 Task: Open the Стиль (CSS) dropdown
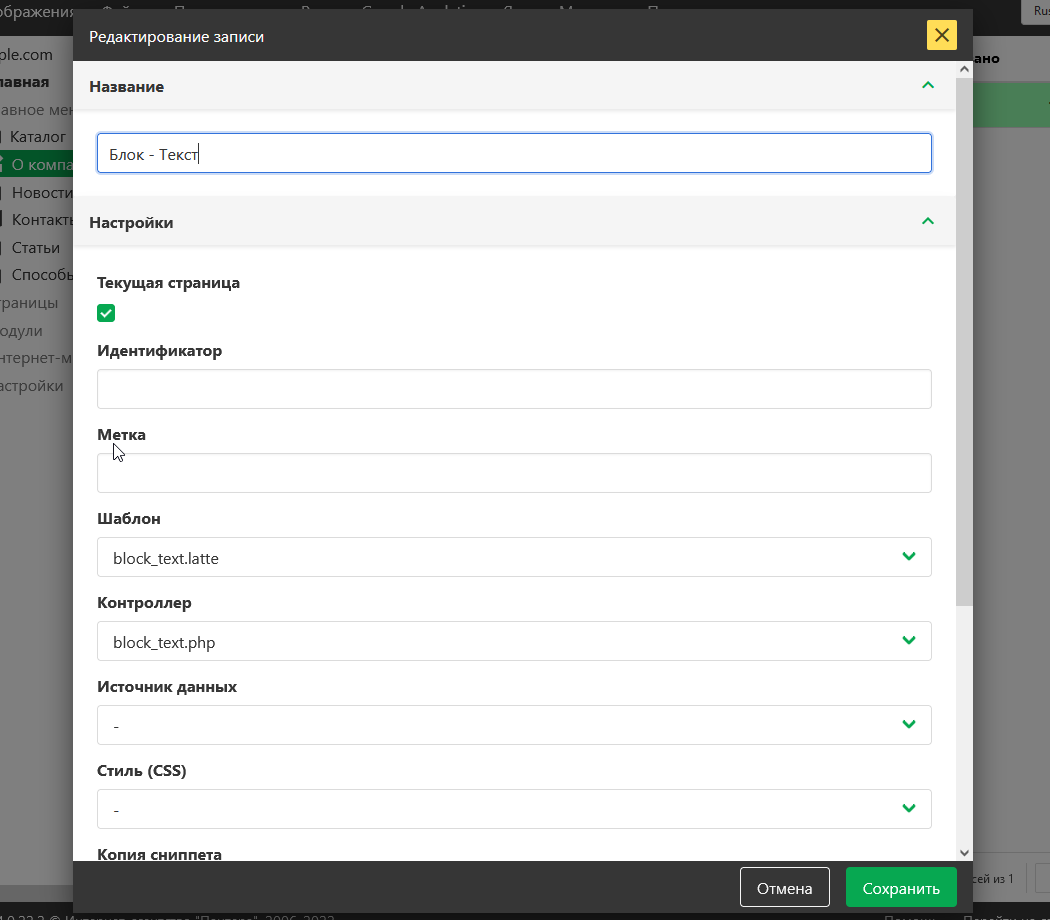514,809
